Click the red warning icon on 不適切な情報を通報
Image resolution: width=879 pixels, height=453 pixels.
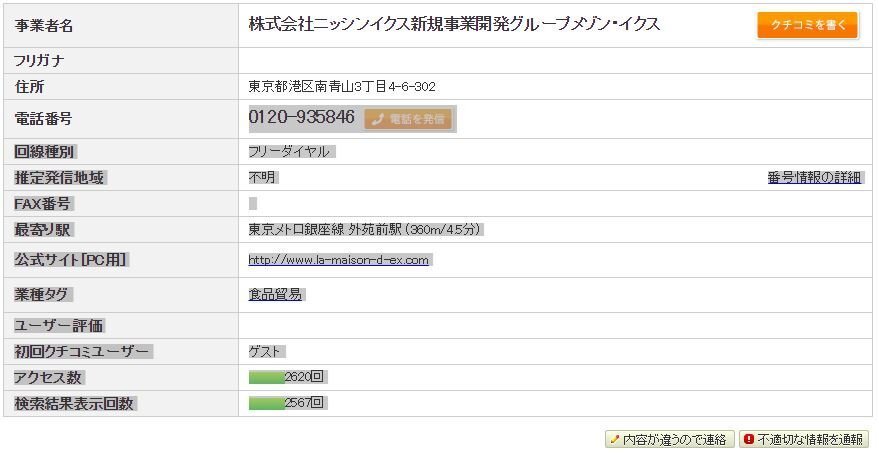click(748, 439)
